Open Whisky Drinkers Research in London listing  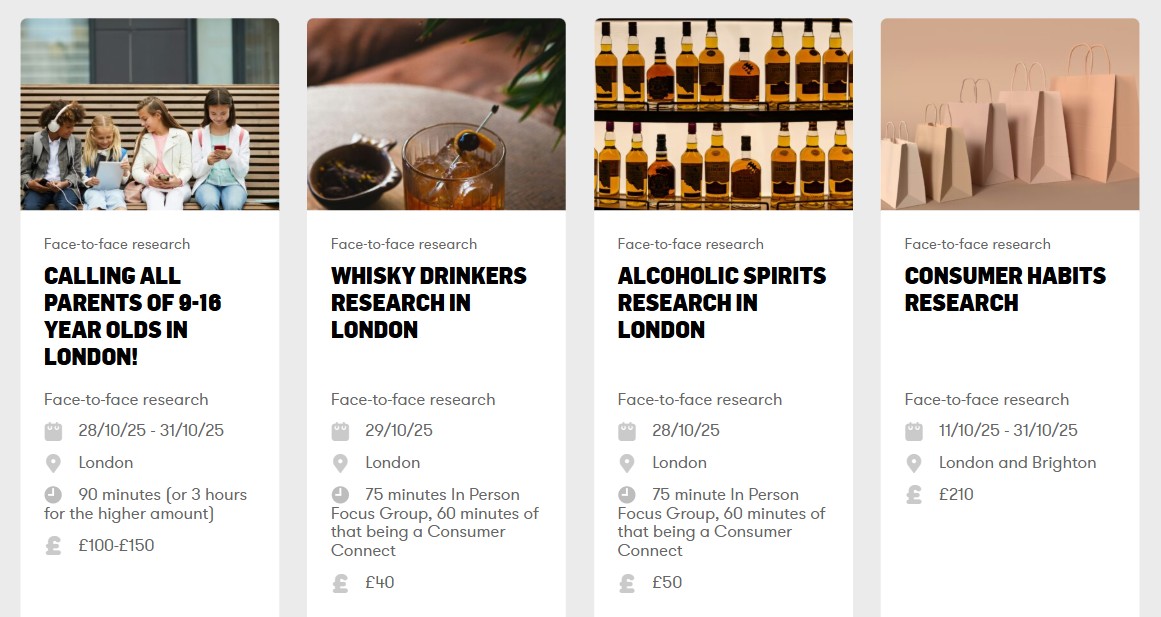coord(428,302)
